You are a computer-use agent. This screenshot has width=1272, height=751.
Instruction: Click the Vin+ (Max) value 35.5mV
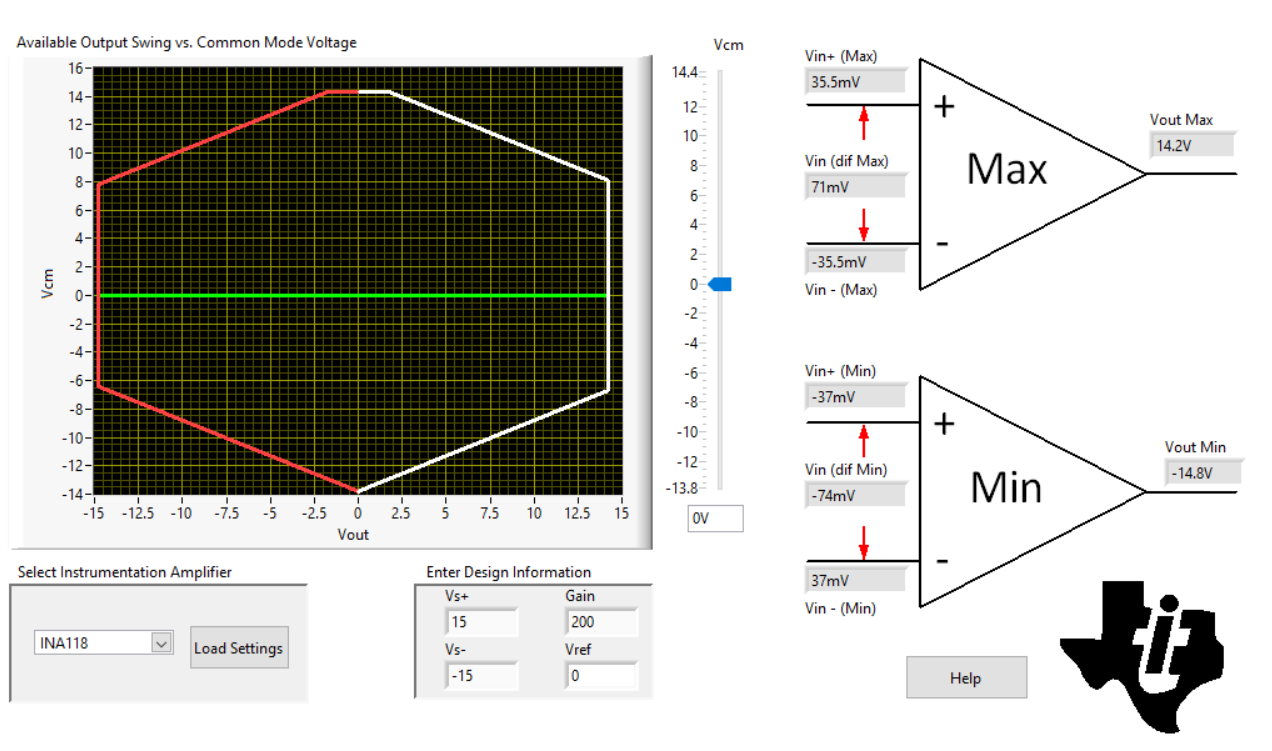coord(855,82)
